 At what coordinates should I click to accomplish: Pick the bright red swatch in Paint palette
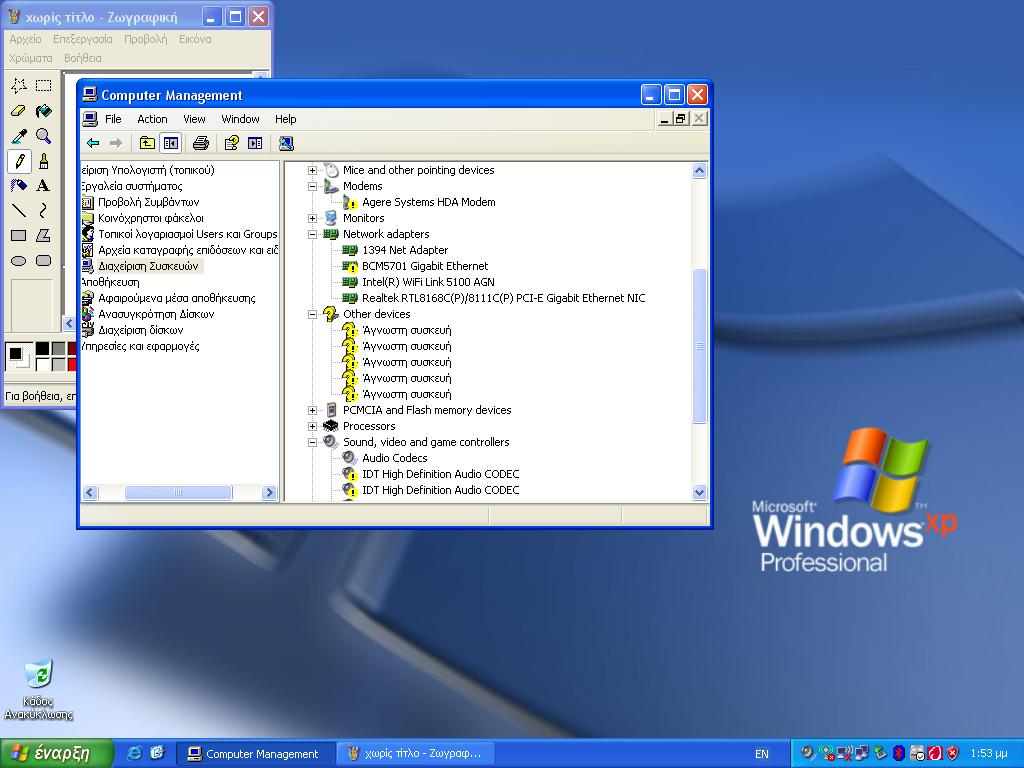(72, 364)
